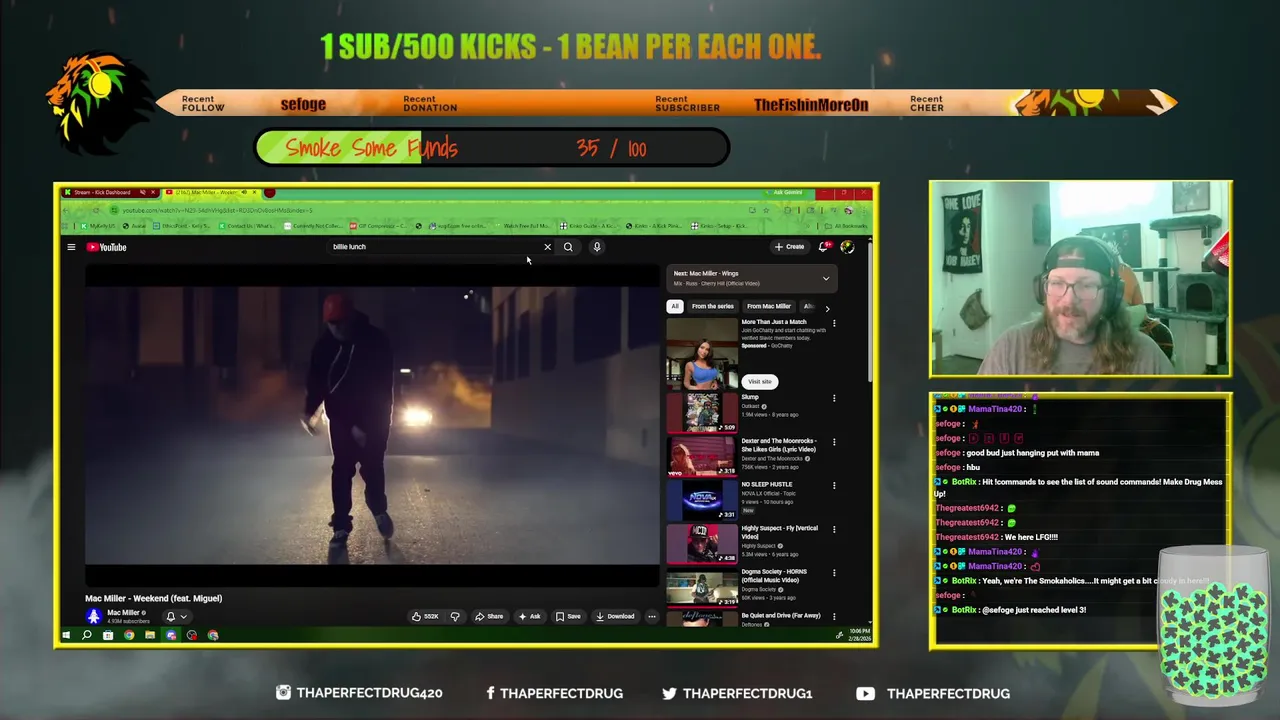Switch to the Mac Miller YouTube browser tab

[x=210, y=193]
